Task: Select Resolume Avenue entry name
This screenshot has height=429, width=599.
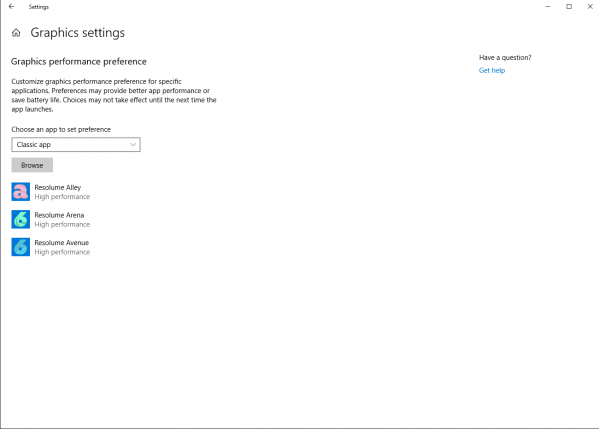Action: point(62,242)
